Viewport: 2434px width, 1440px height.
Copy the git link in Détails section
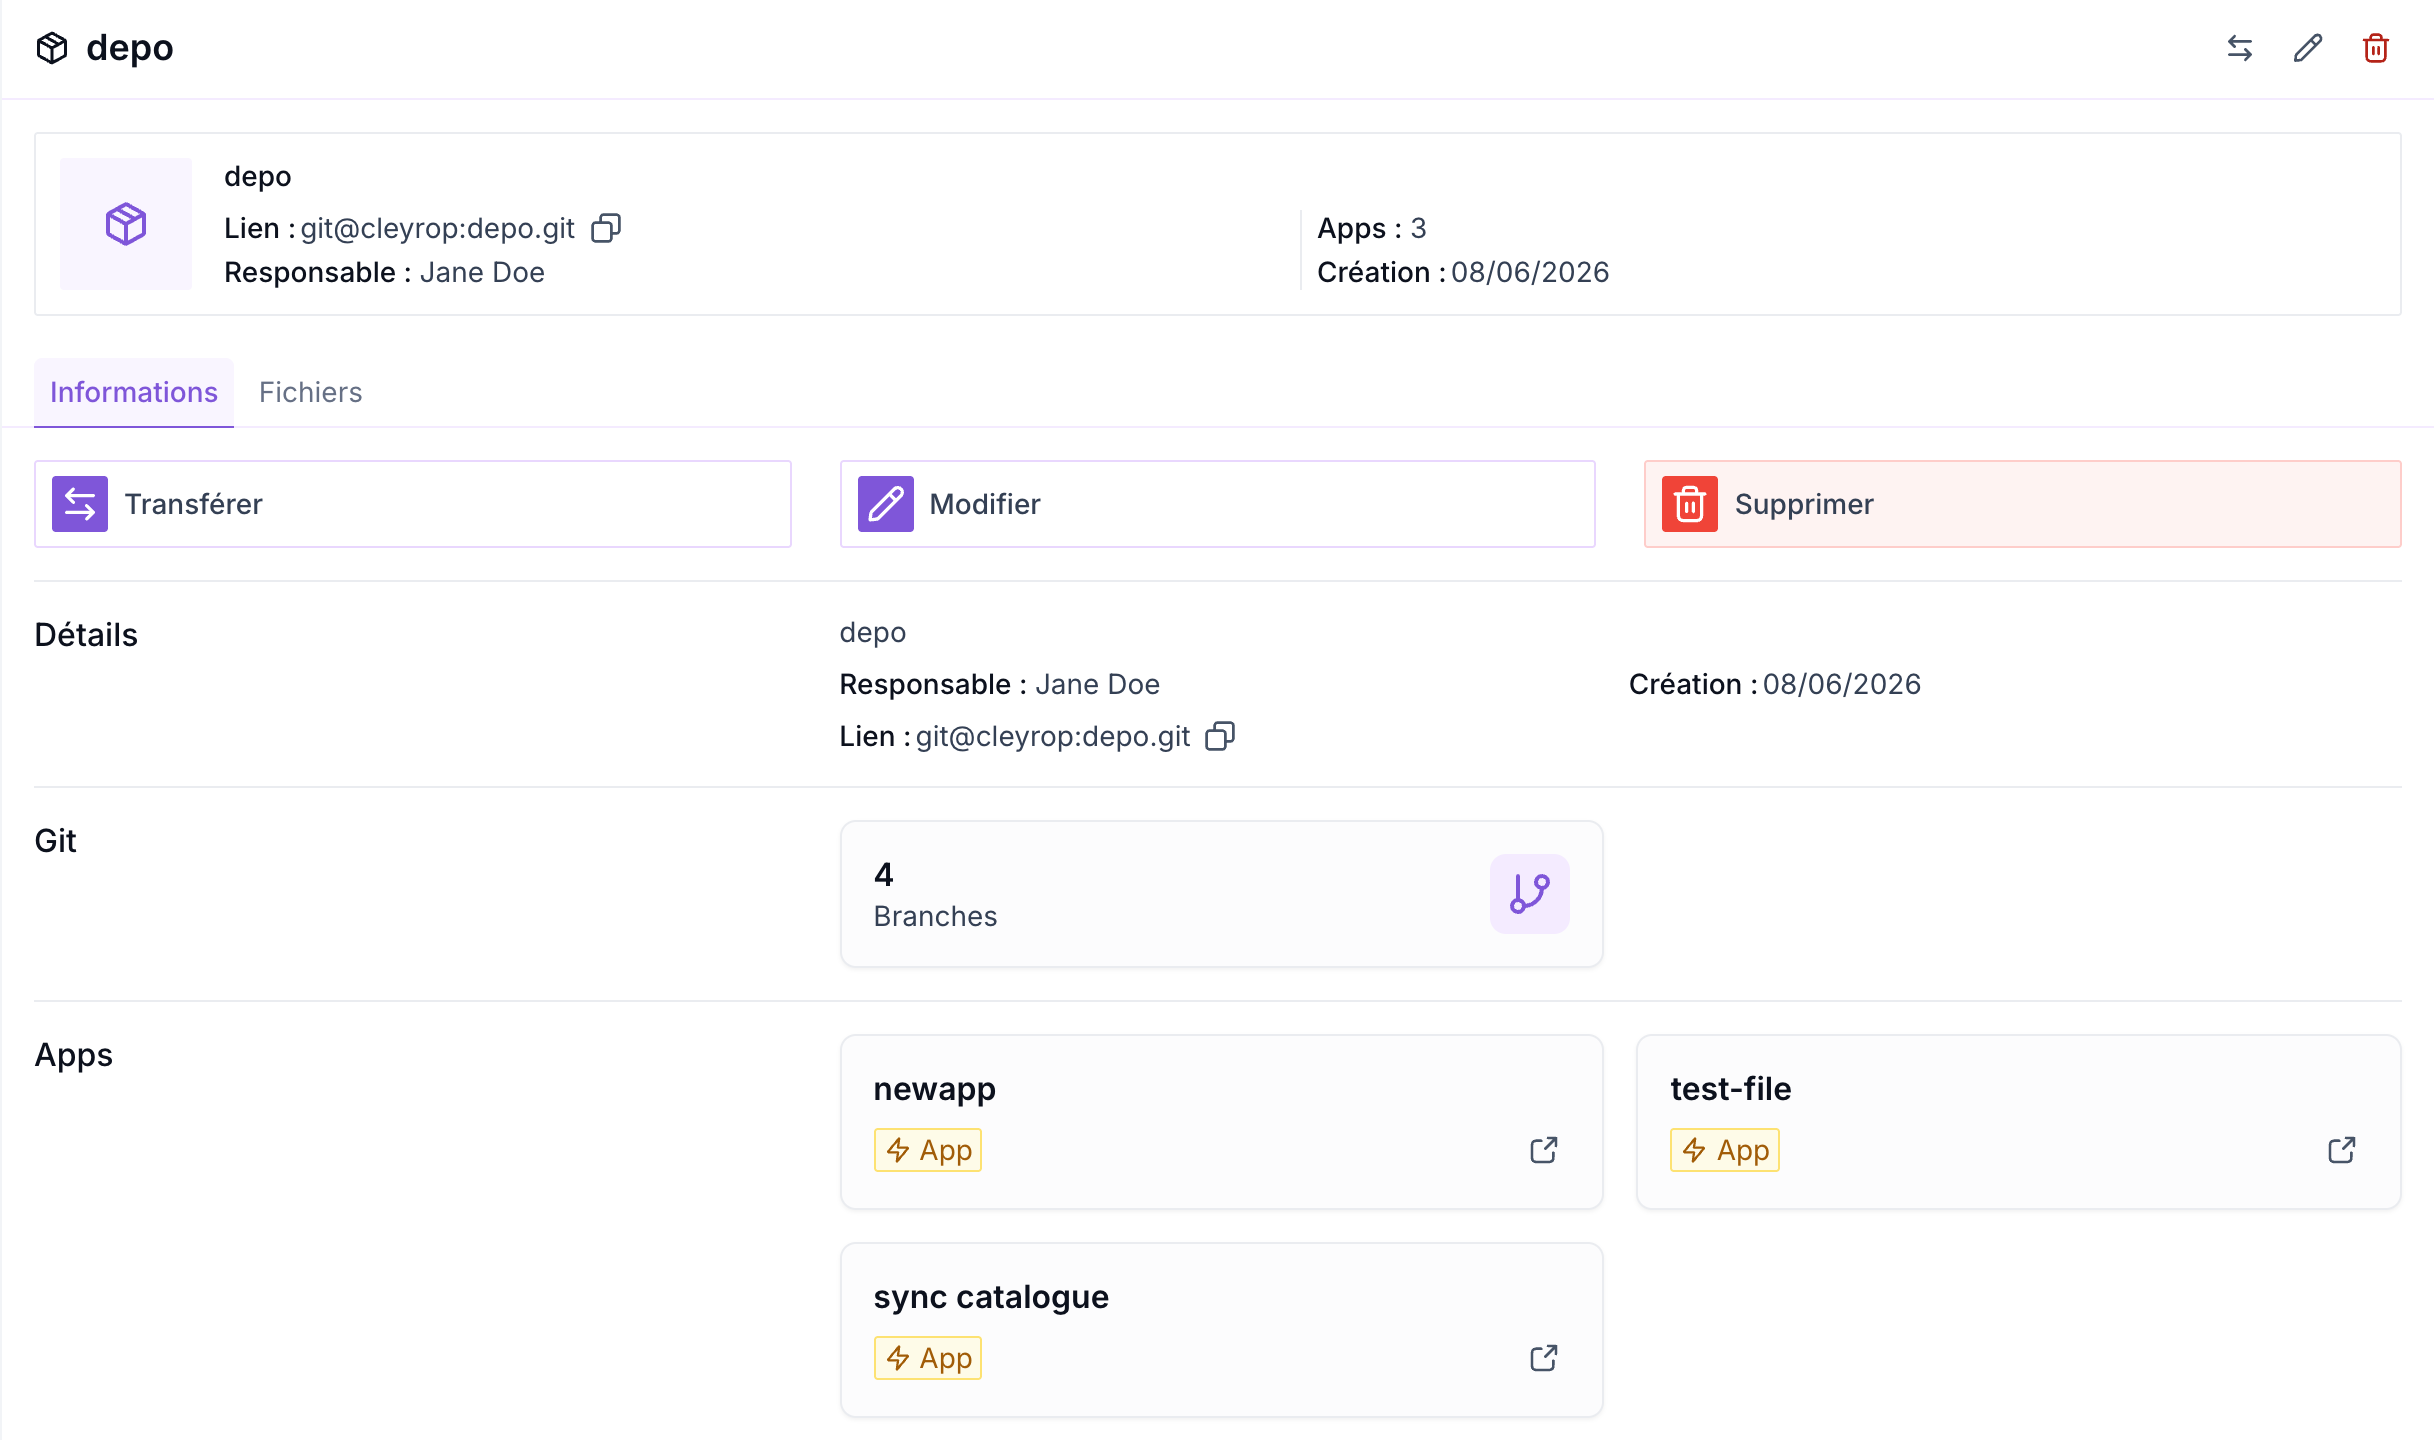pyautogui.click(x=1220, y=736)
